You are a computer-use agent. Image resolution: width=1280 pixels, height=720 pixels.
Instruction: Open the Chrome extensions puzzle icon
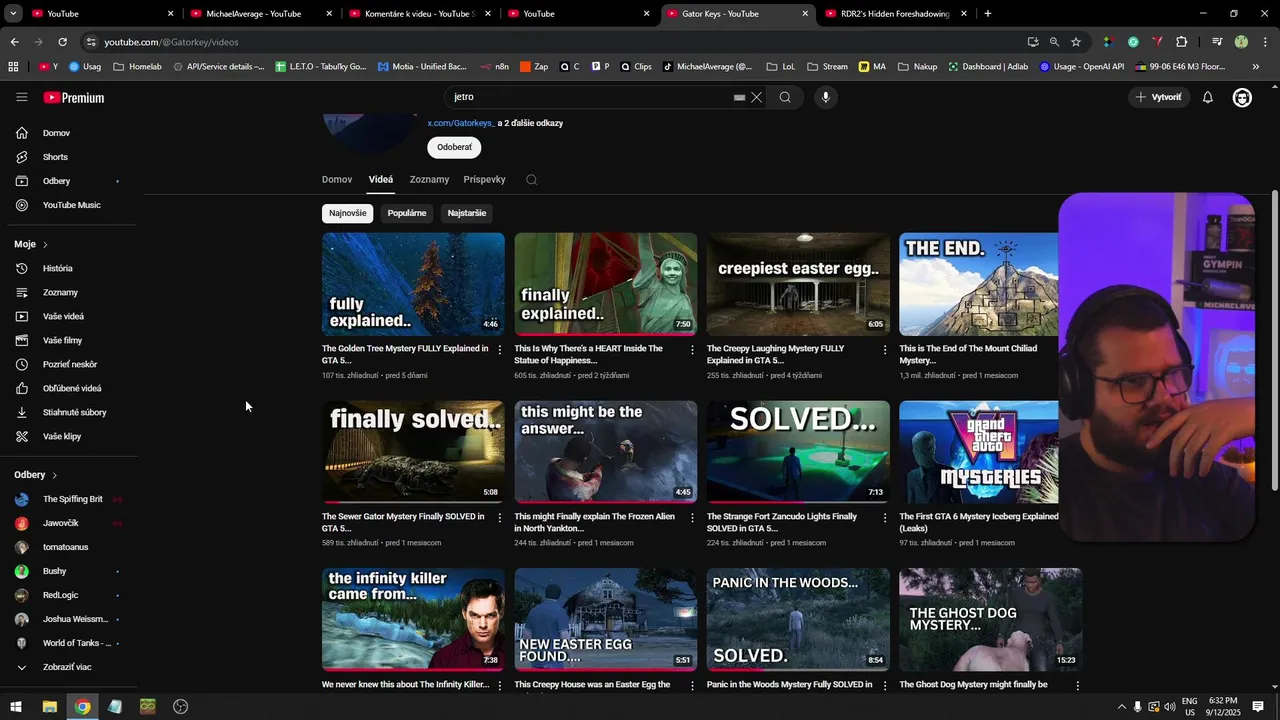(x=1181, y=42)
